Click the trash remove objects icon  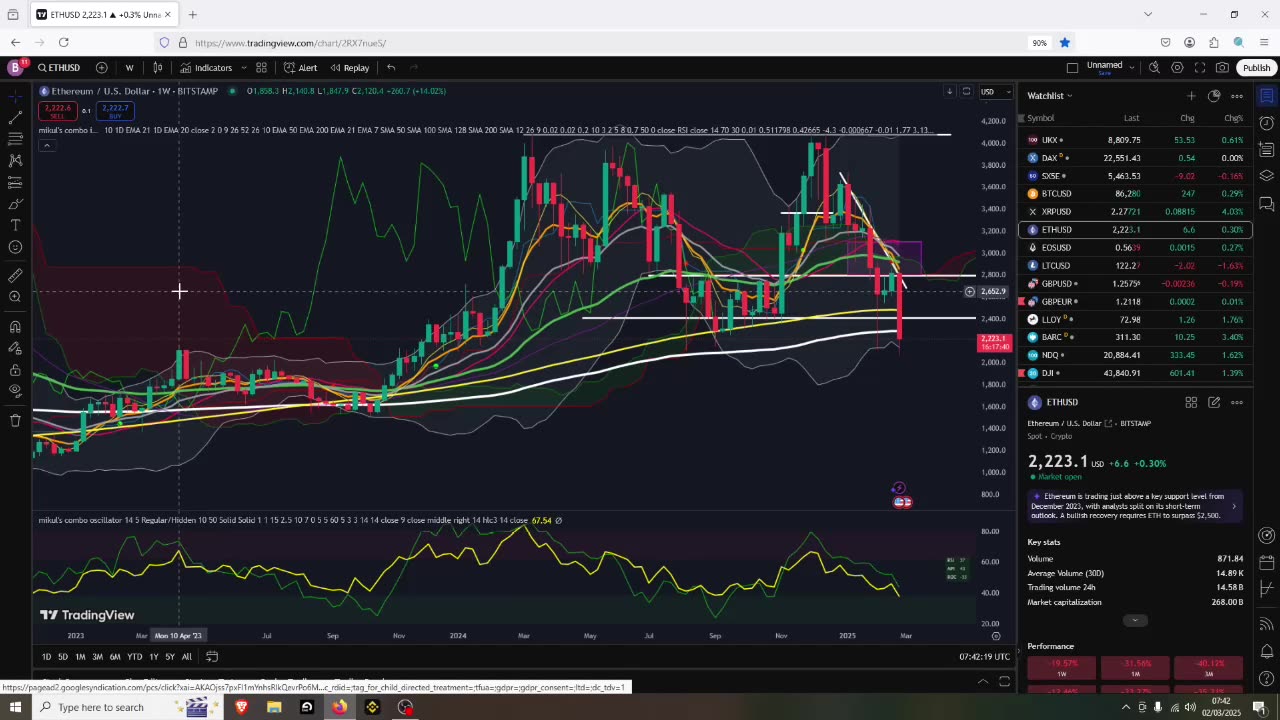click(x=15, y=421)
